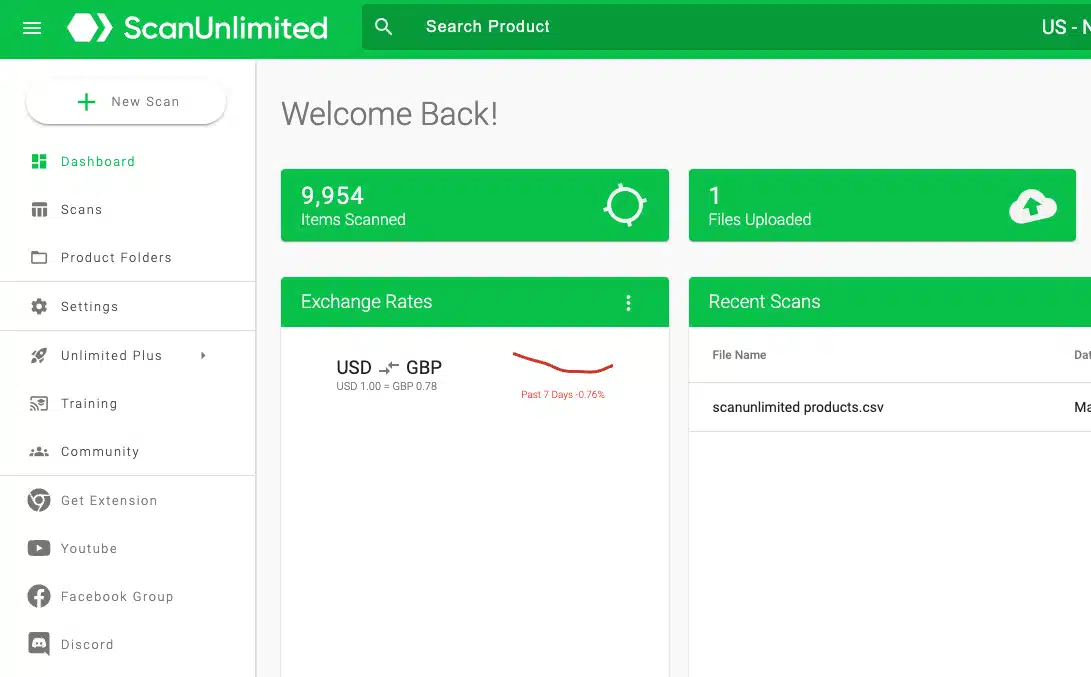This screenshot has width=1091, height=677.
Task: Click the ScanUnlimited hexagon logo
Action: (90, 28)
